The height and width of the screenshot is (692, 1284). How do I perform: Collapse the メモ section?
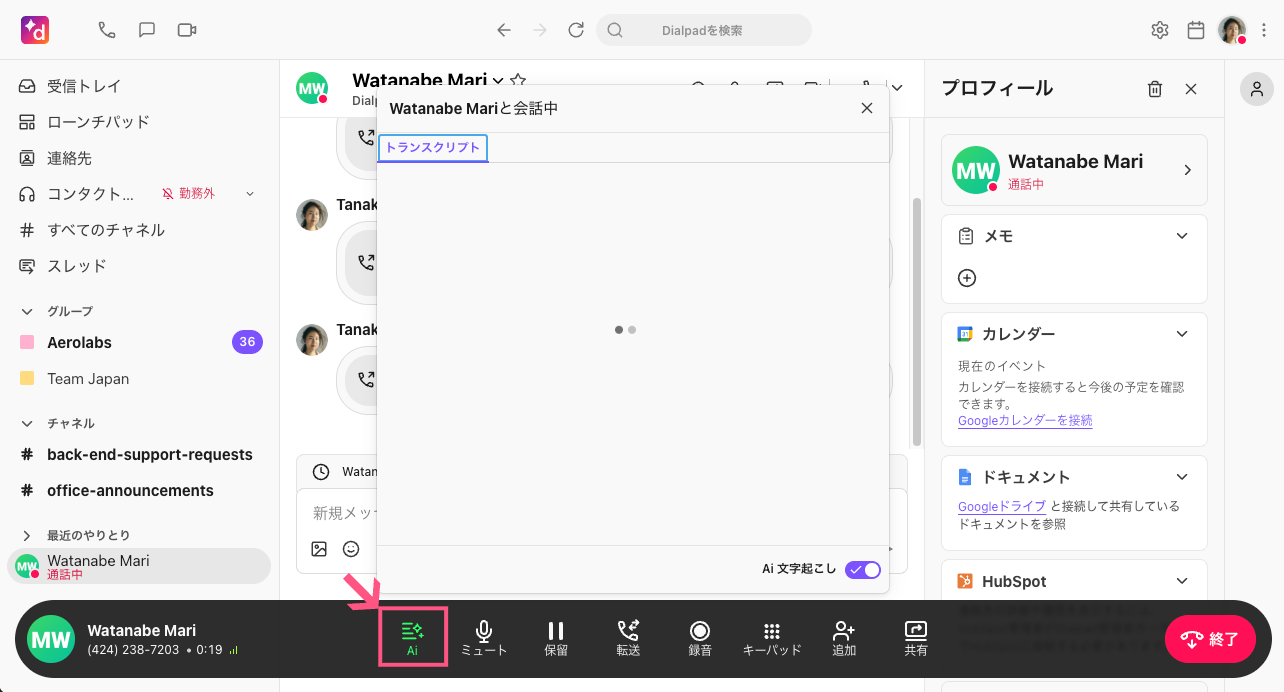[x=1182, y=236]
